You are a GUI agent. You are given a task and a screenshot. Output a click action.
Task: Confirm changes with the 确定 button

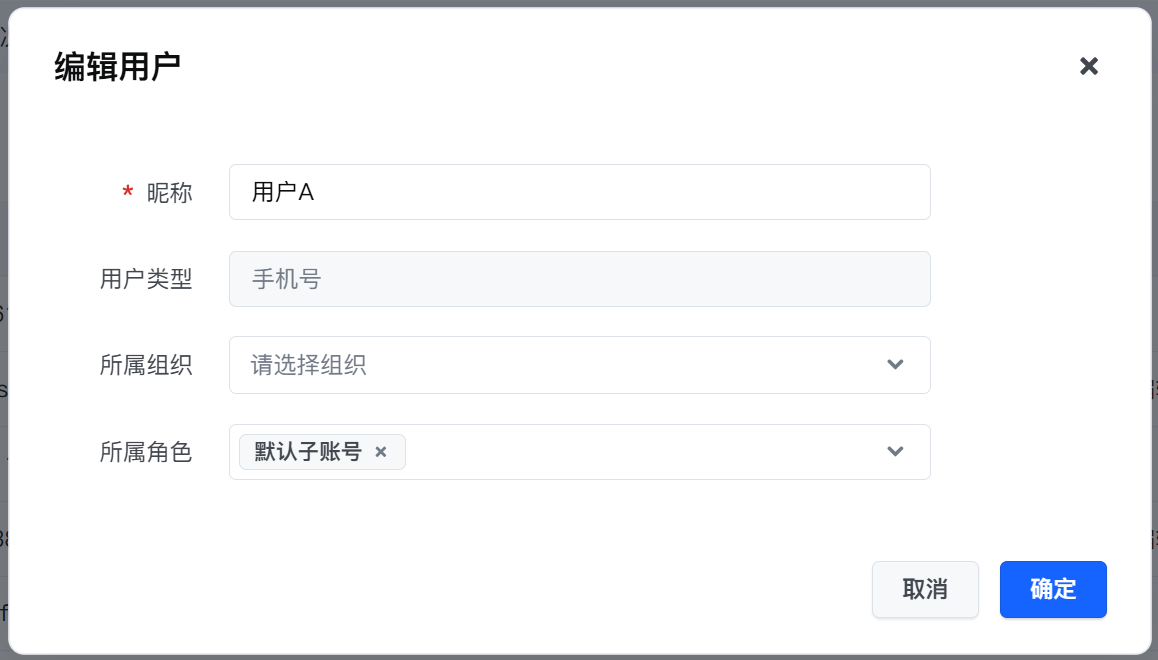(1053, 589)
